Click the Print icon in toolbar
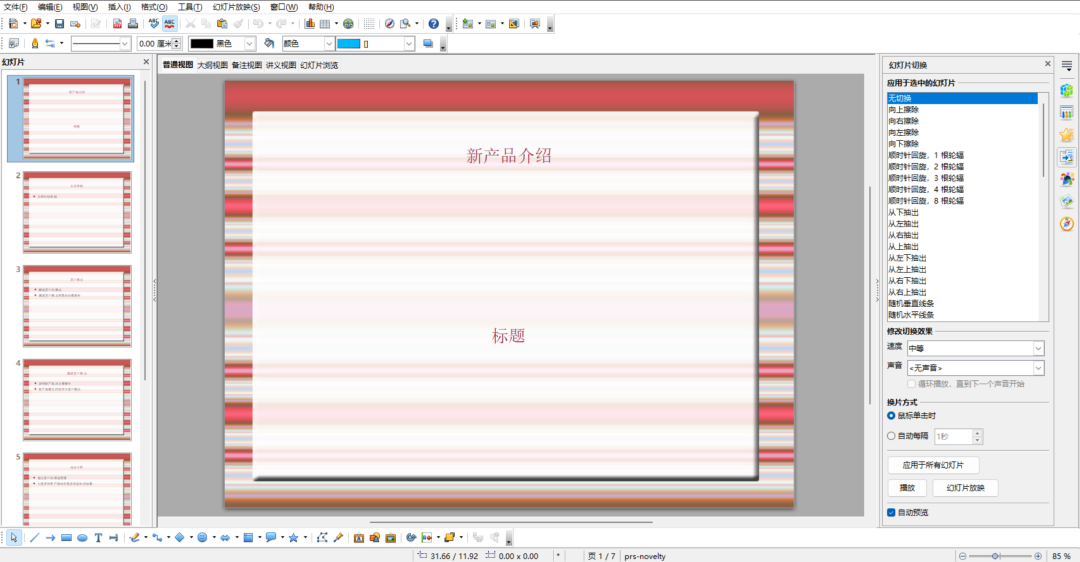 point(132,23)
